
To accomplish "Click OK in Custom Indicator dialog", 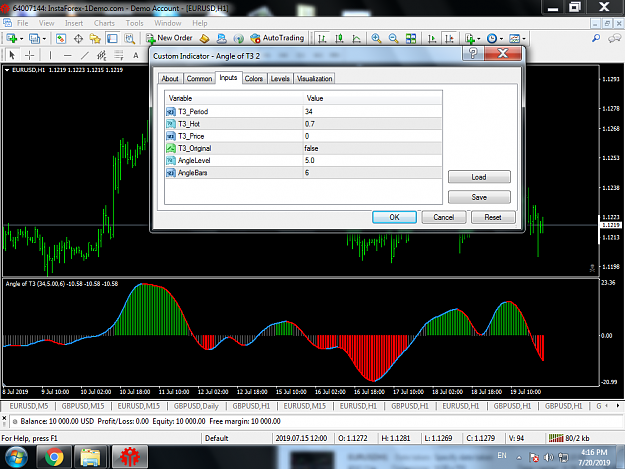I will pyautogui.click(x=394, y=217).
